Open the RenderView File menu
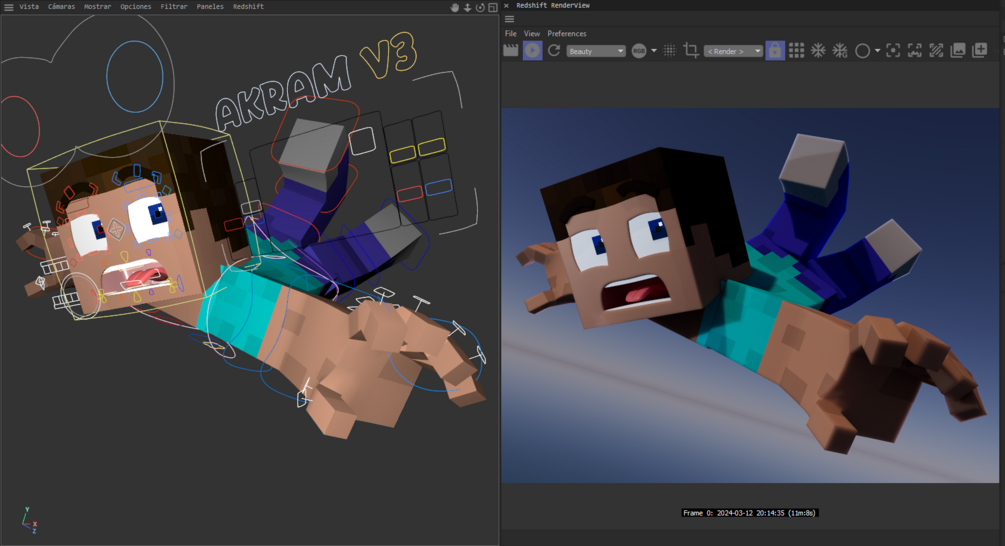The image size is (1005, 546). [x=511, y=33]
